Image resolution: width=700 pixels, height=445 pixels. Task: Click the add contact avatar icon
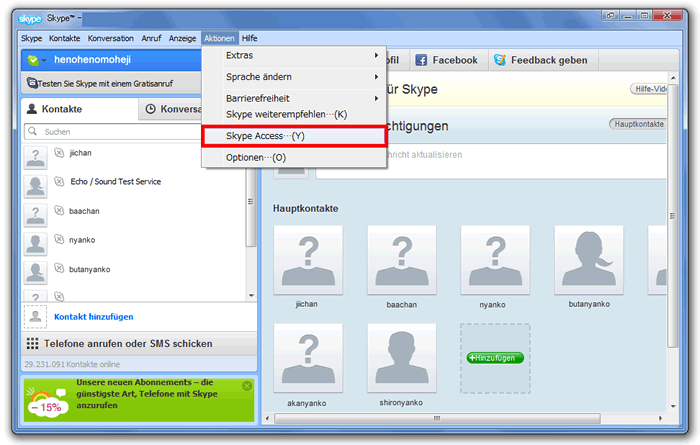(x=35, y=317)
